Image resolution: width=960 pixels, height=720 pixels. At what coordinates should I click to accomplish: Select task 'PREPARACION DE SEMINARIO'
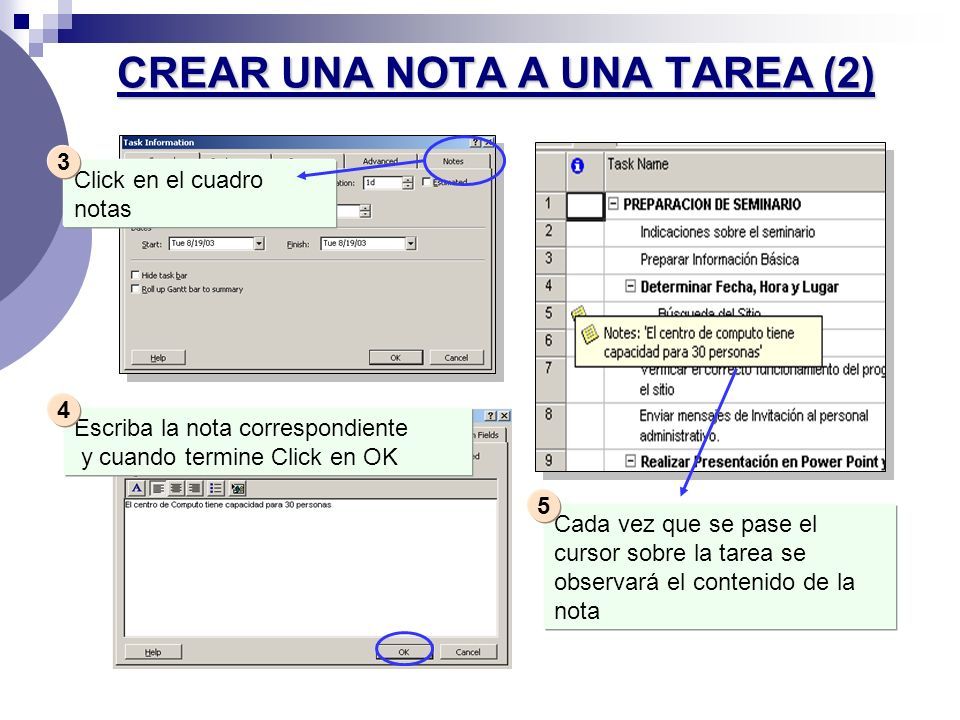tap(712, 204)
